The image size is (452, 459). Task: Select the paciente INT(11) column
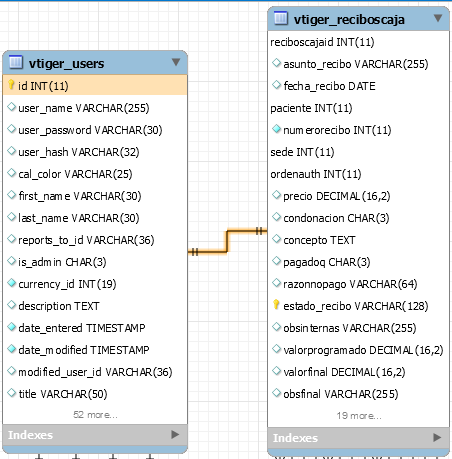[x=358, y=108]
